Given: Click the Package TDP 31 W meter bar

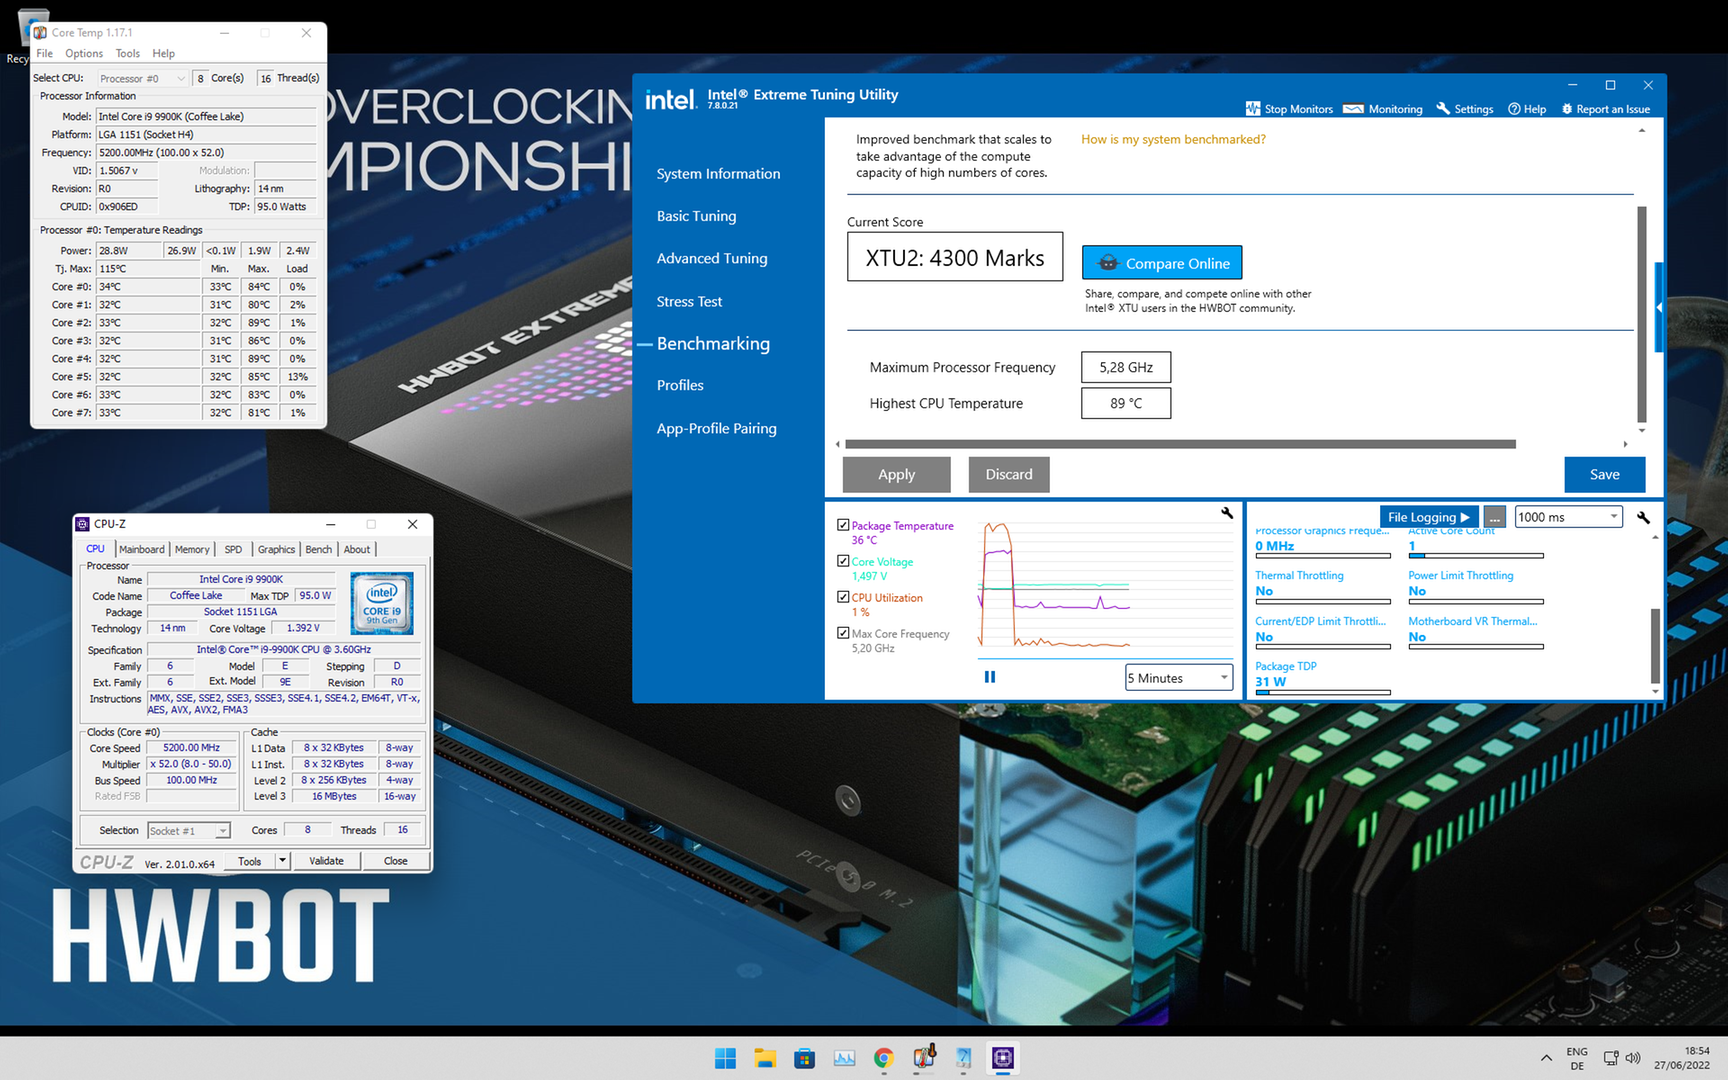Looking at the screenshot, I should click(x=1322, y=692).
